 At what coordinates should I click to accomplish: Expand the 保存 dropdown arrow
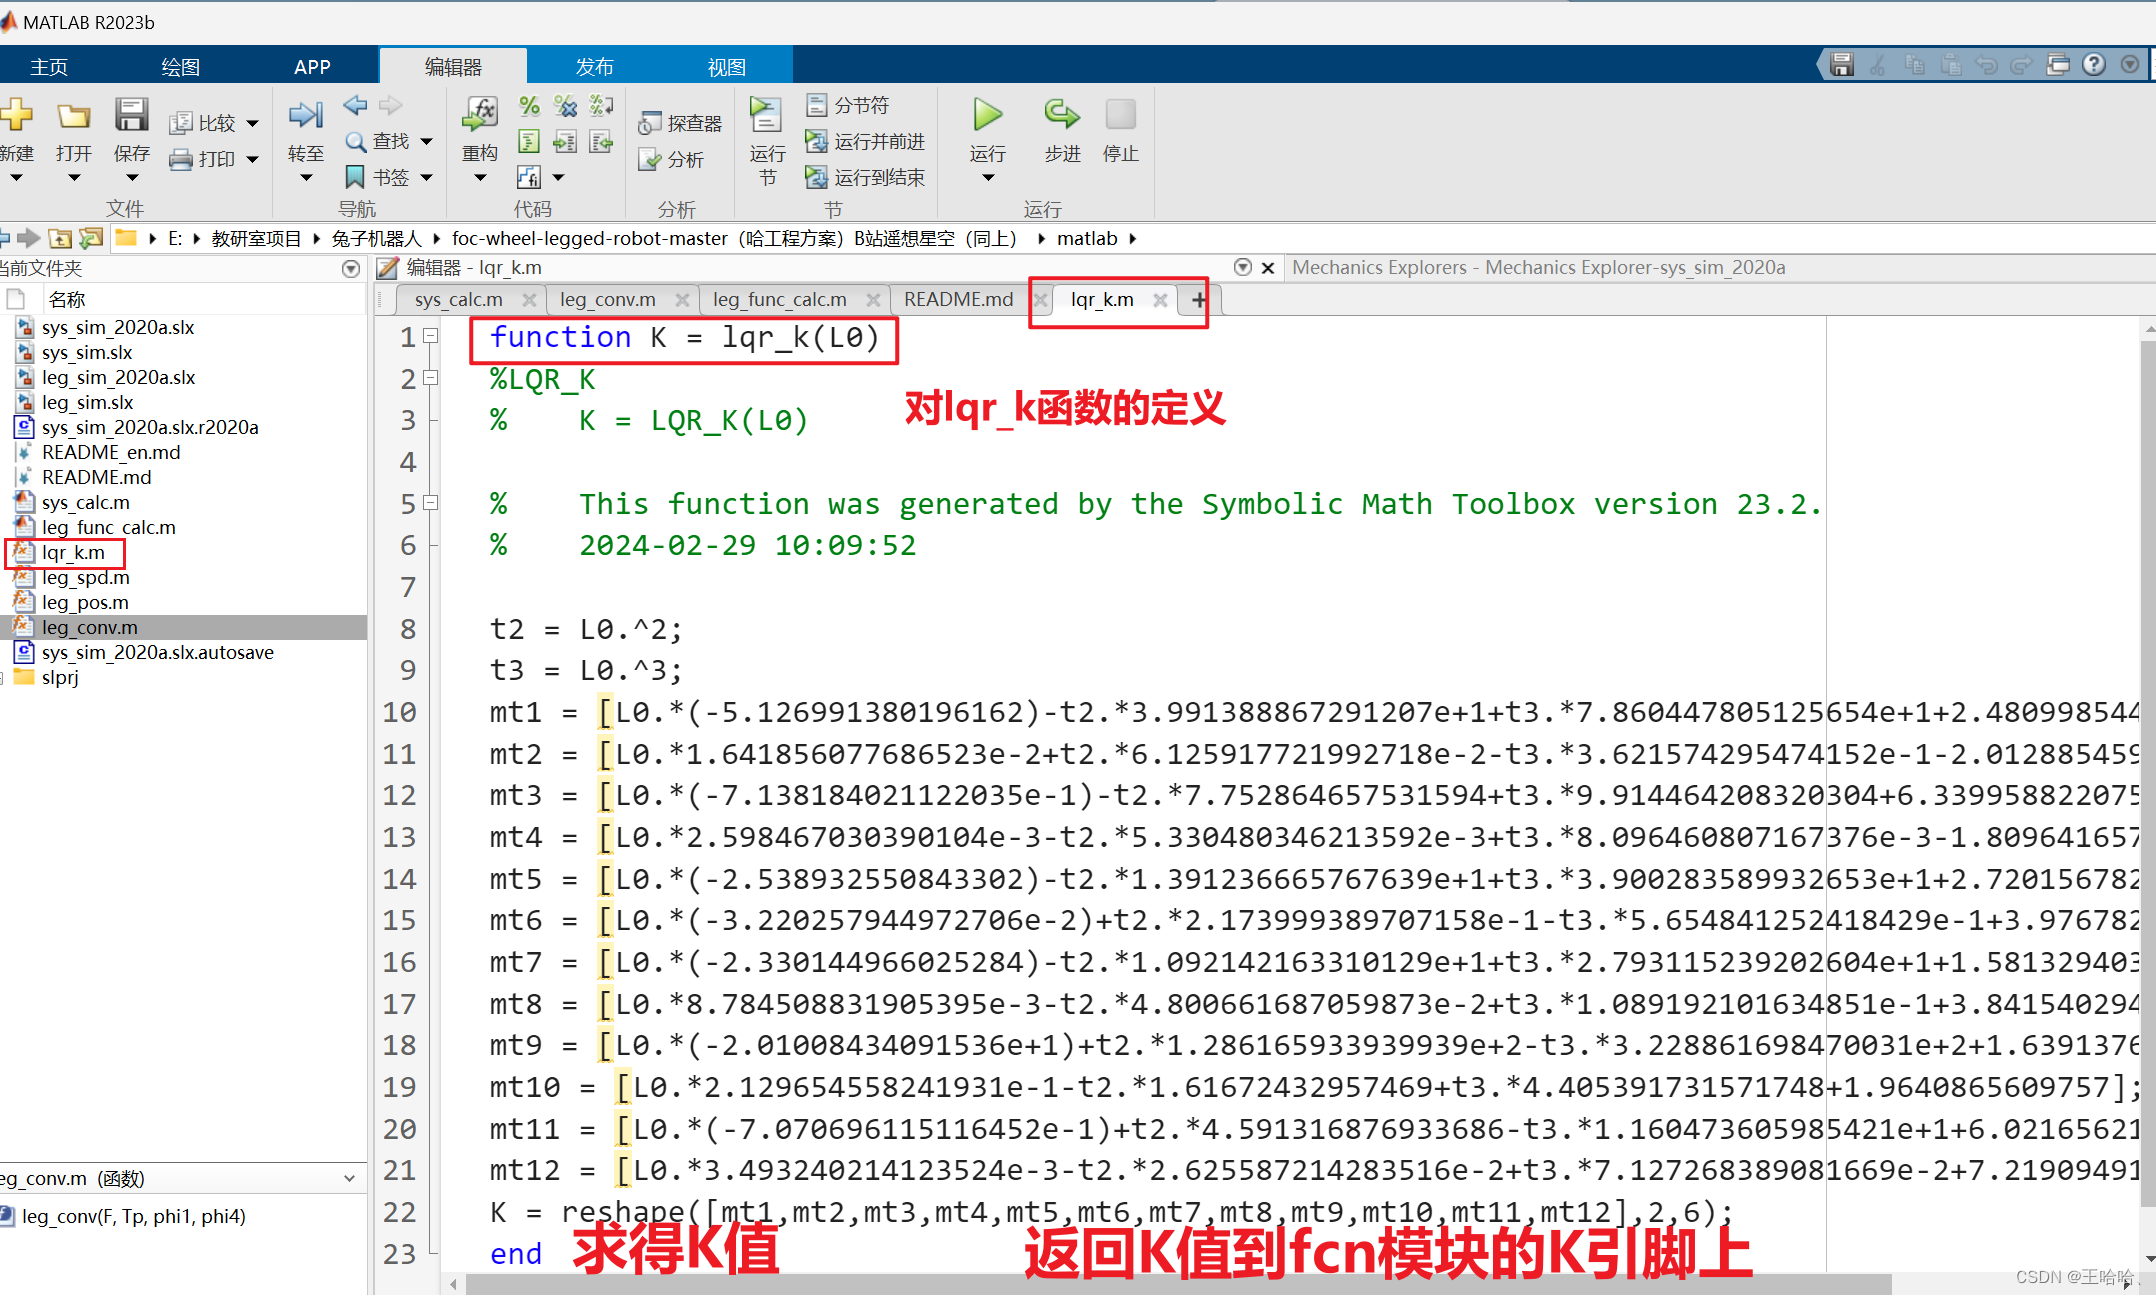coord(132,178)
